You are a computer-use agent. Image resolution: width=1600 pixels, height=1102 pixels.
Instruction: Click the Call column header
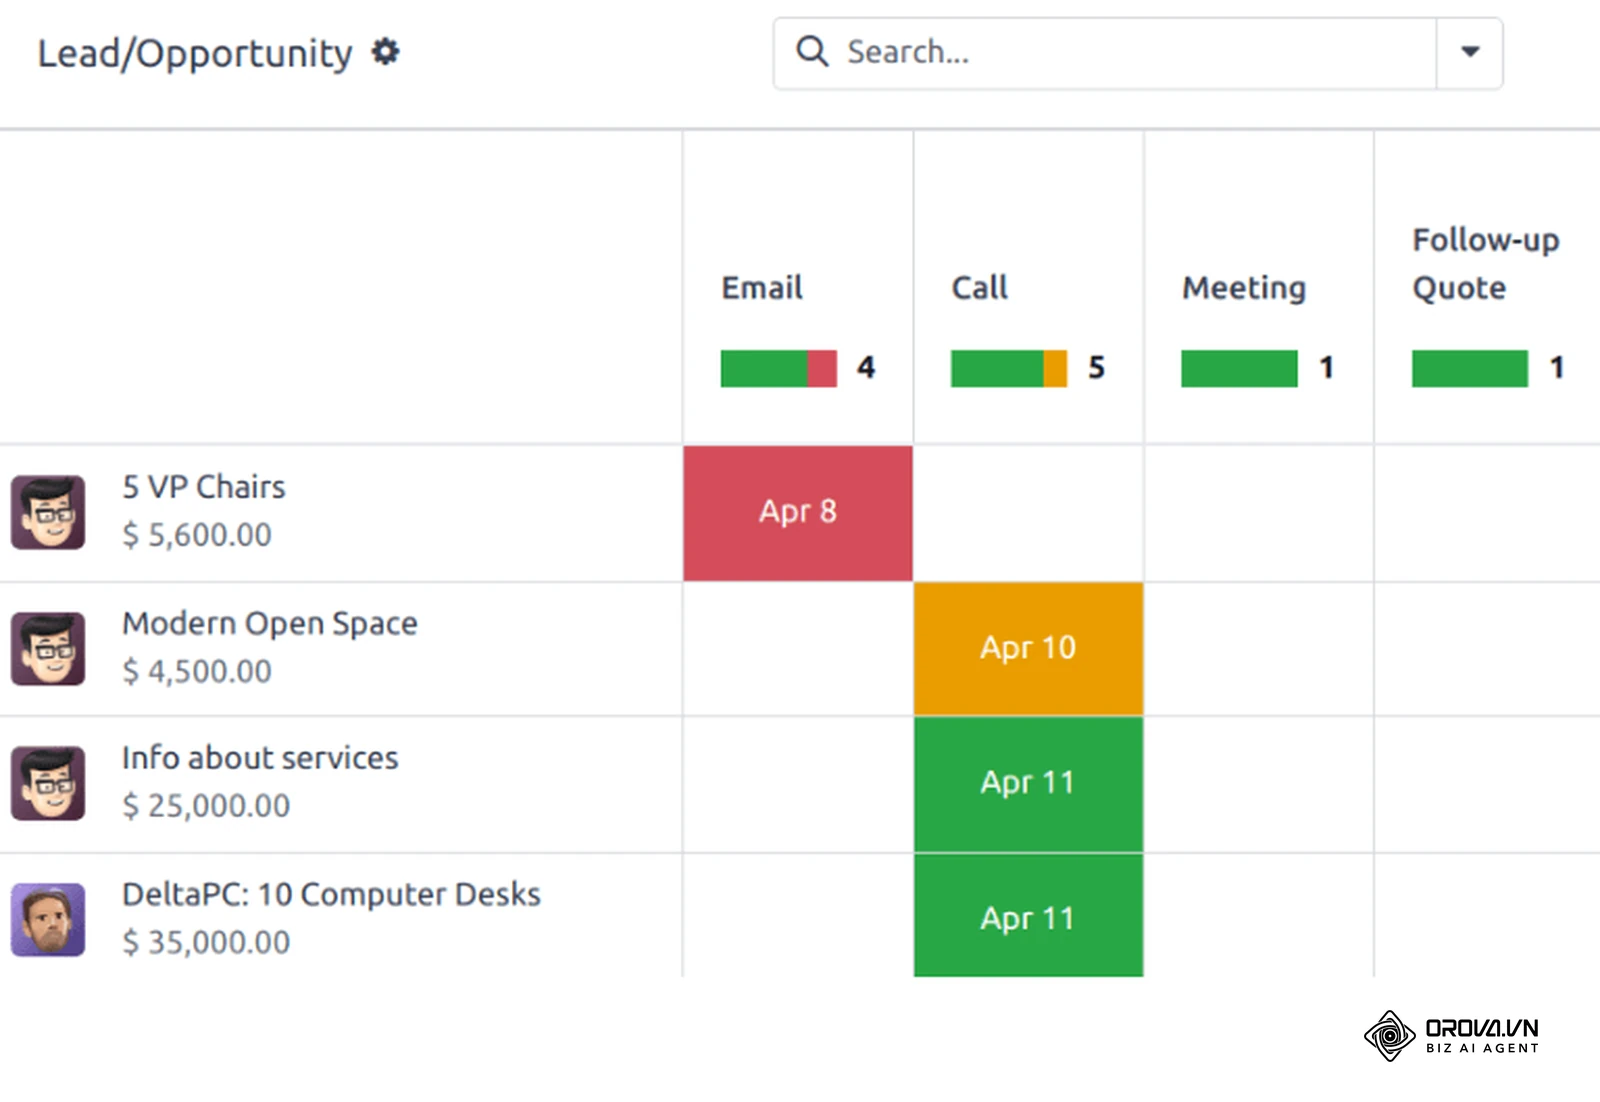point(979,288)
